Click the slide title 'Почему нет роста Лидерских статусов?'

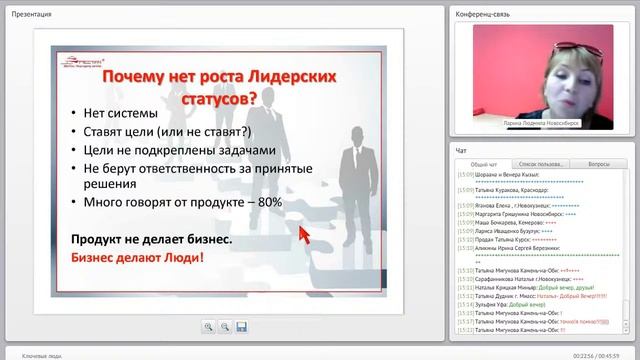[219, 87]
